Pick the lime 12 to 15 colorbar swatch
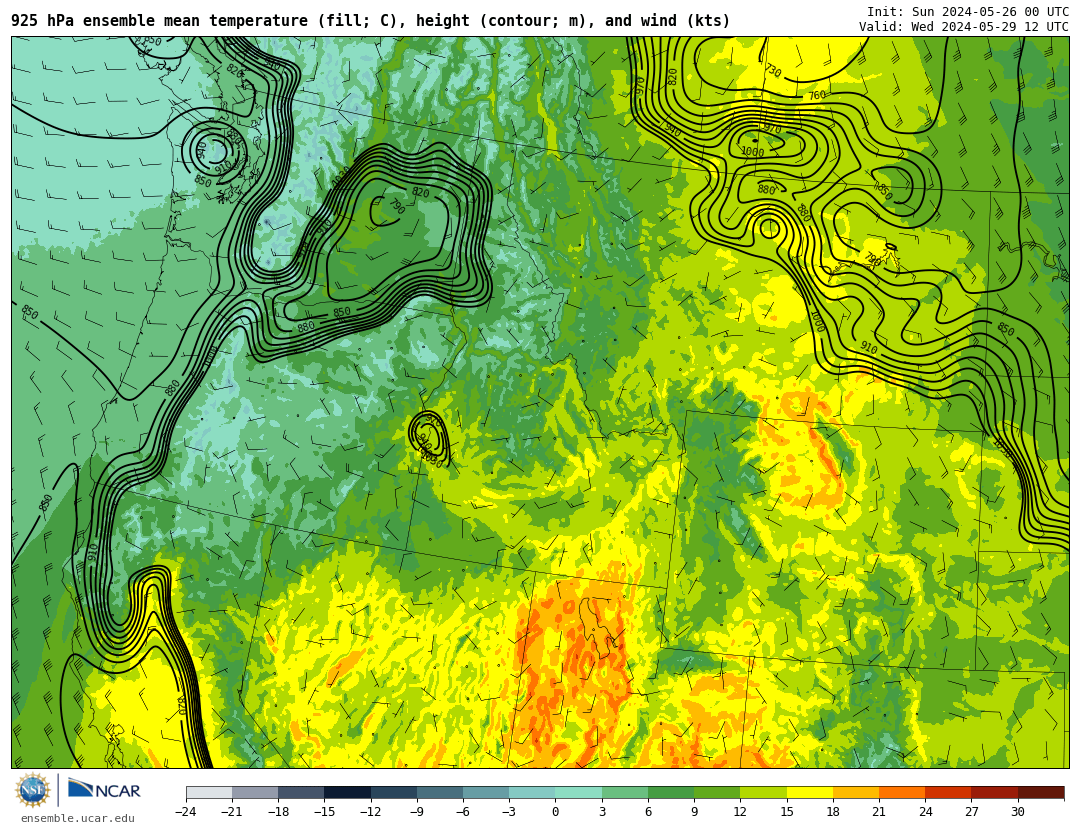The image size is (1080, 831). pos(763,792)
